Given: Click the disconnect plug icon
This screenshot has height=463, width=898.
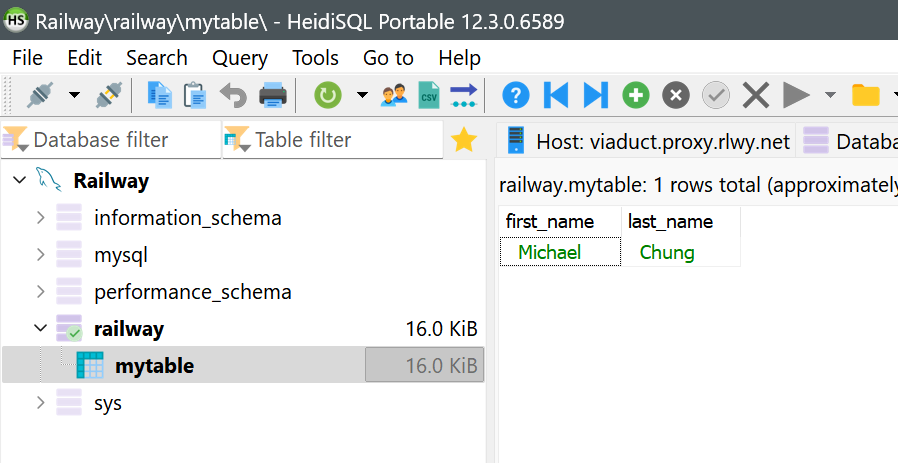Looking at the screenshot, I should (109, 95).
